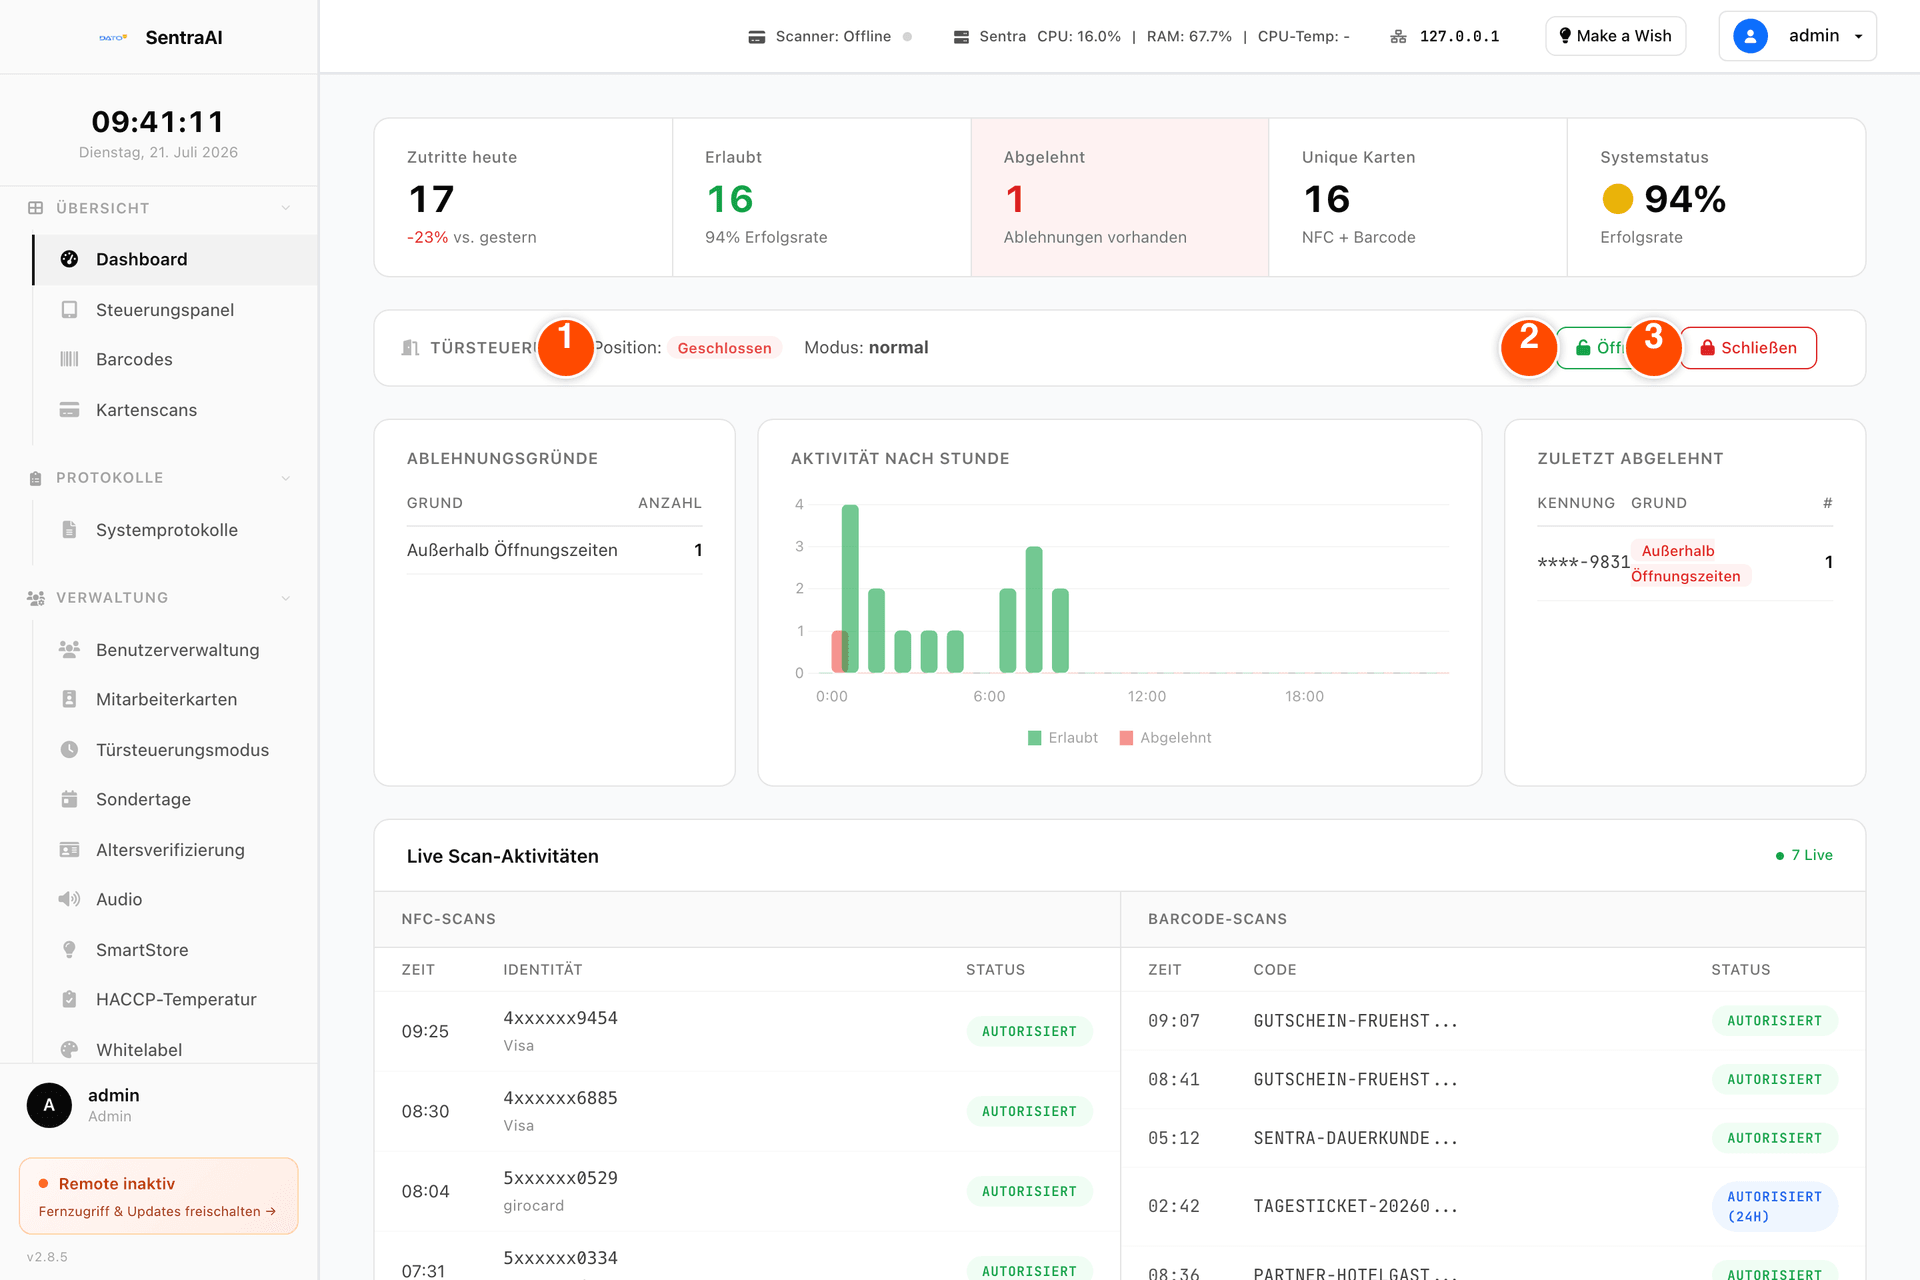Click the Unique Karten stat card

(1417, 197)
